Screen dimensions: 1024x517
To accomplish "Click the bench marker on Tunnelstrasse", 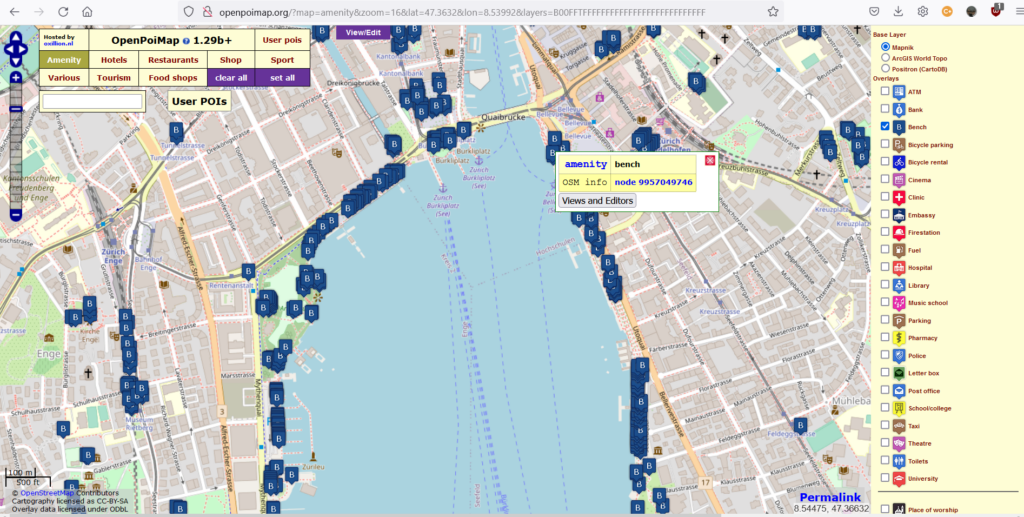I will click(x=176, y=133).
